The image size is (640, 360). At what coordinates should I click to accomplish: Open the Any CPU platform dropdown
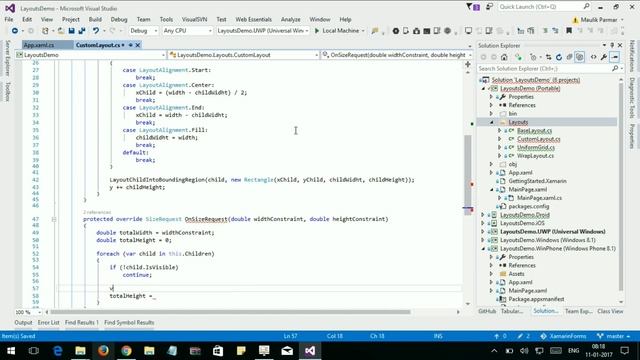(187, 31)
